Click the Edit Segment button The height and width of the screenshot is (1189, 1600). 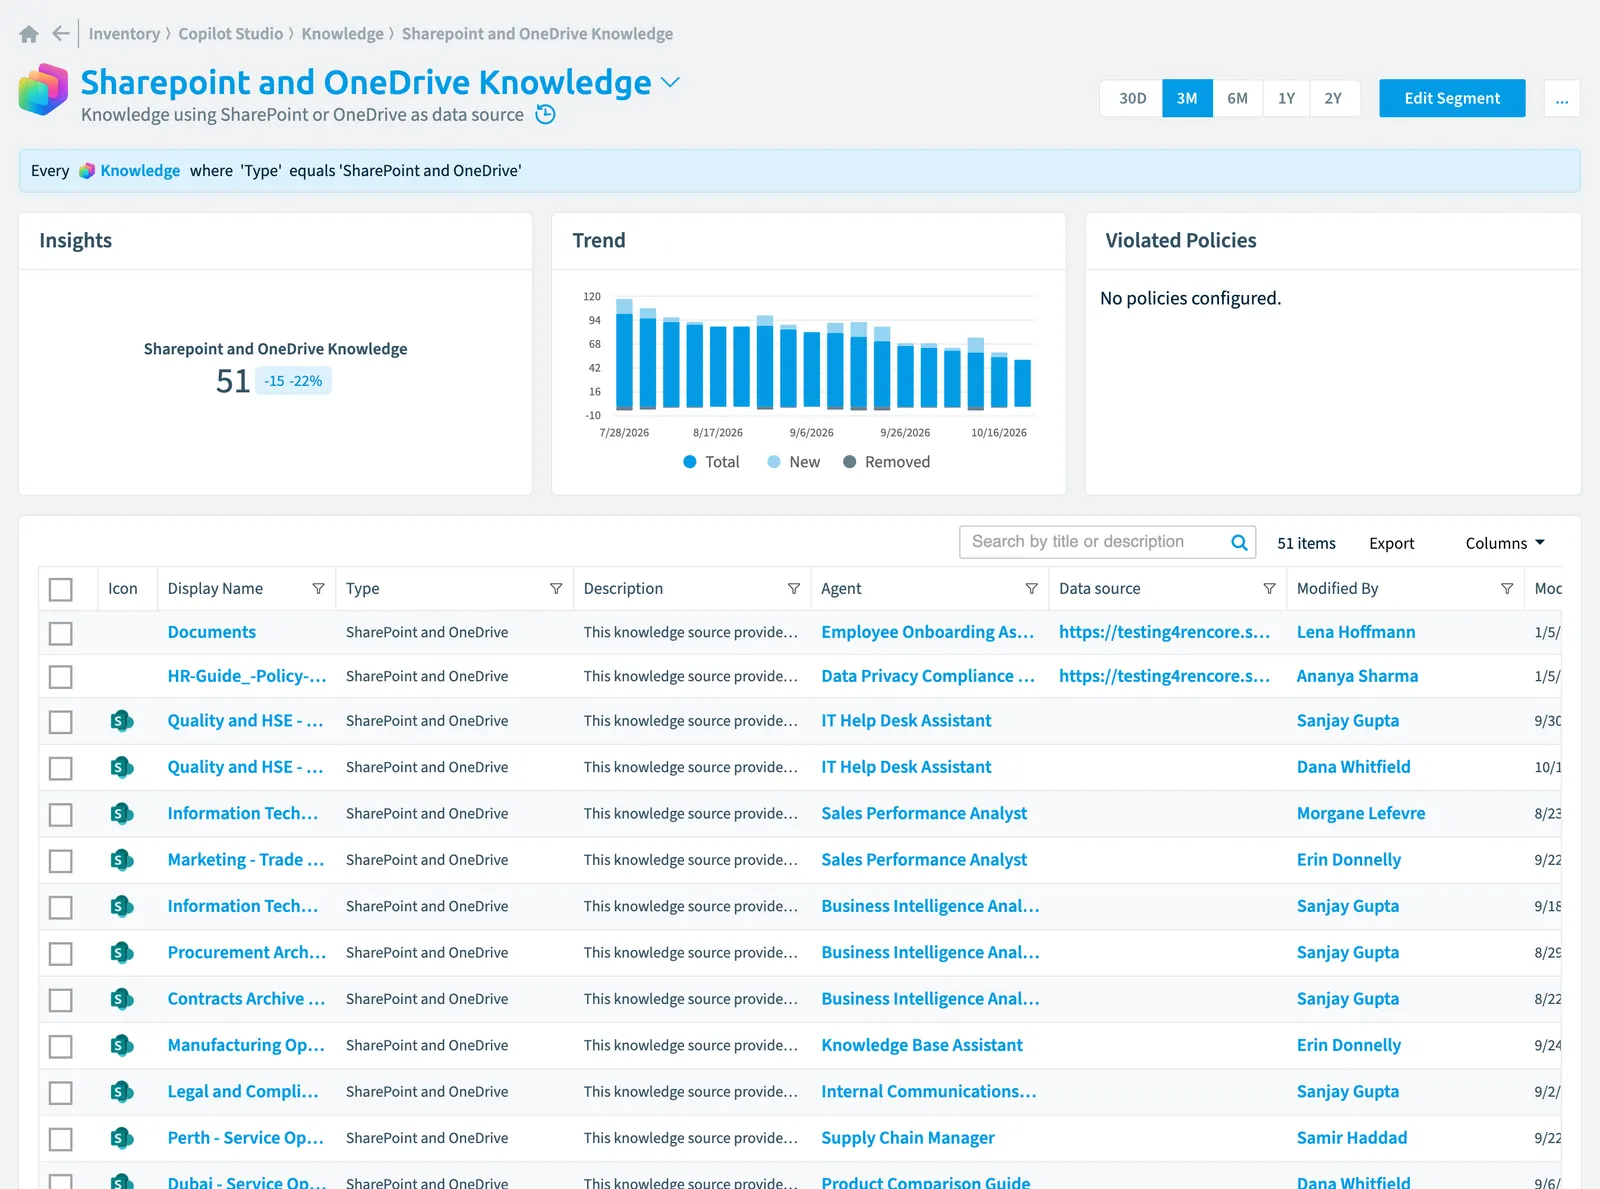click(1452, 98)
